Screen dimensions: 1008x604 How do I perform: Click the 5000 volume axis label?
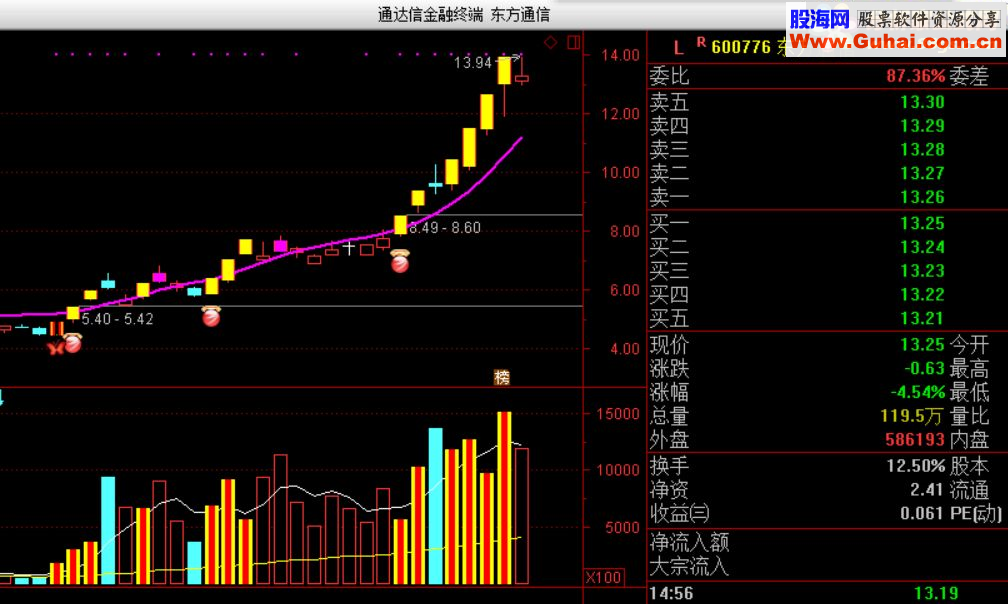pyautogui.click(x=622, y=528)
